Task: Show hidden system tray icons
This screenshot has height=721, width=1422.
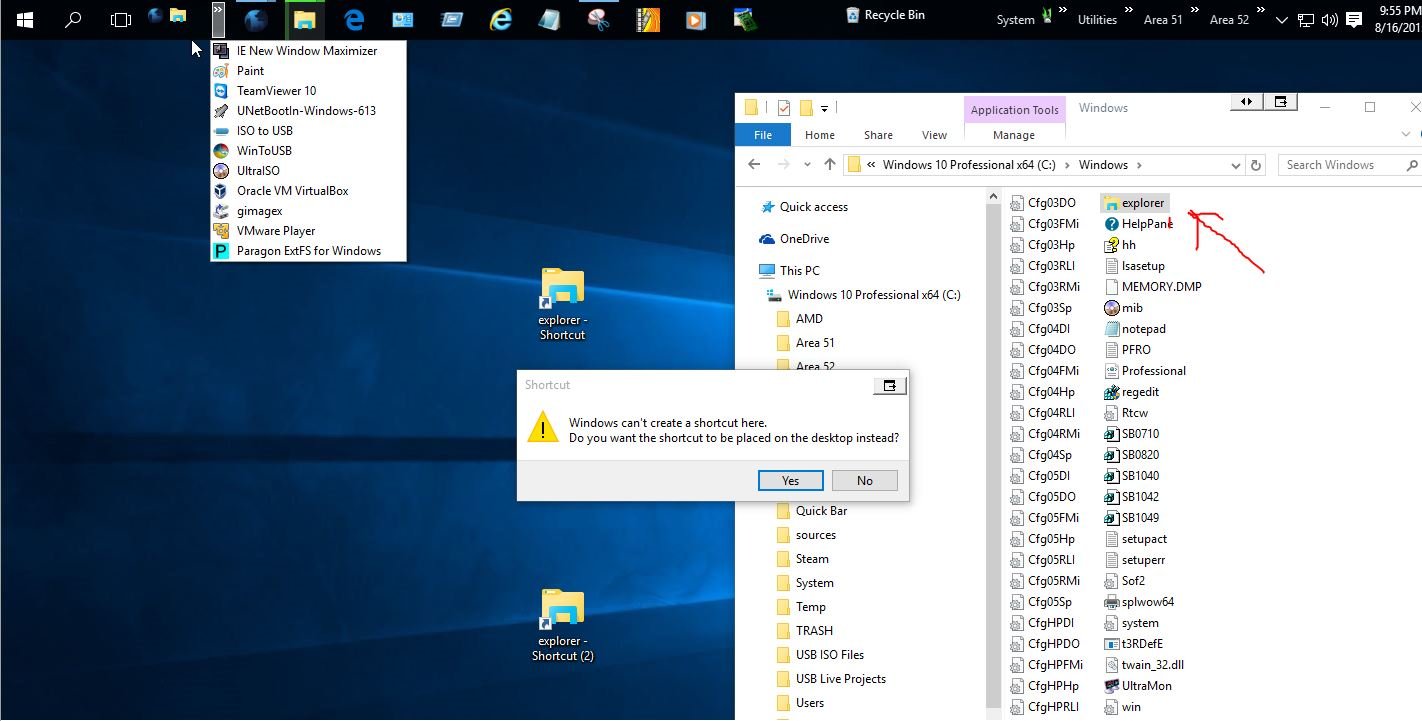Action: click(x=1282, y=19)
